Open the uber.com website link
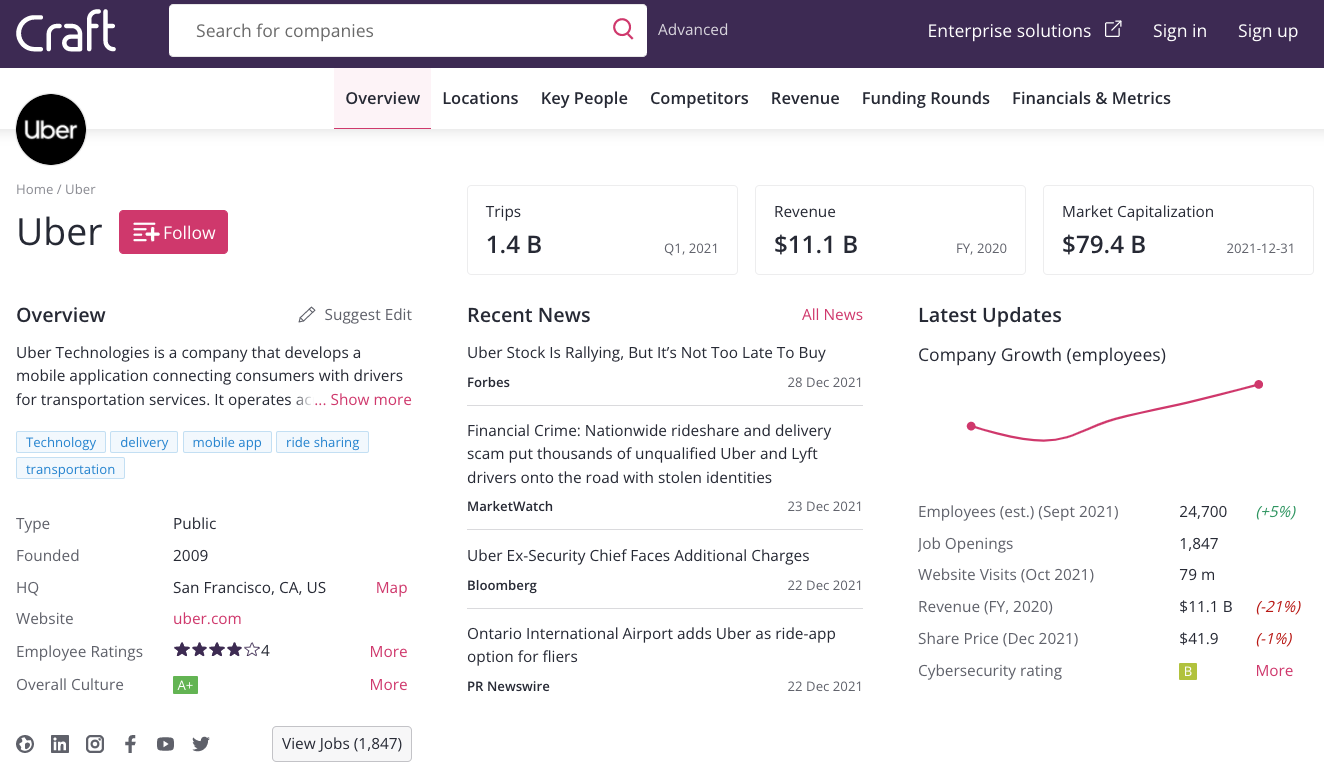The width and height of the screenshot is (1324, 771). click(x=207, y=618)
